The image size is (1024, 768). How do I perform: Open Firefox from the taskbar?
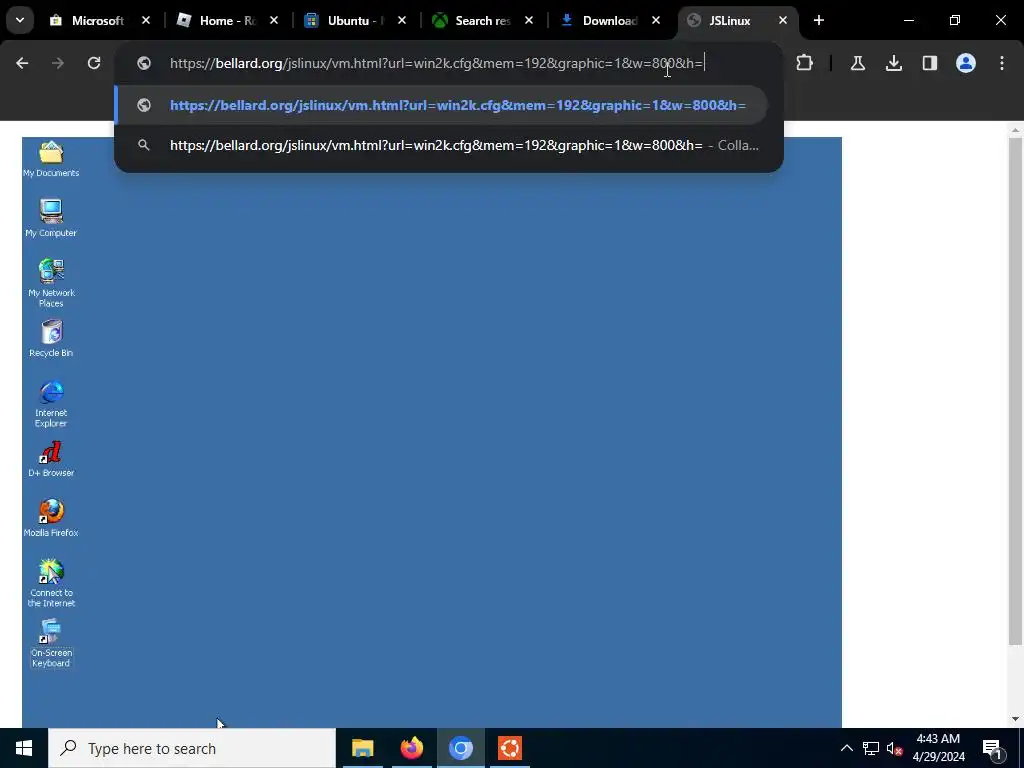point(411,748)
